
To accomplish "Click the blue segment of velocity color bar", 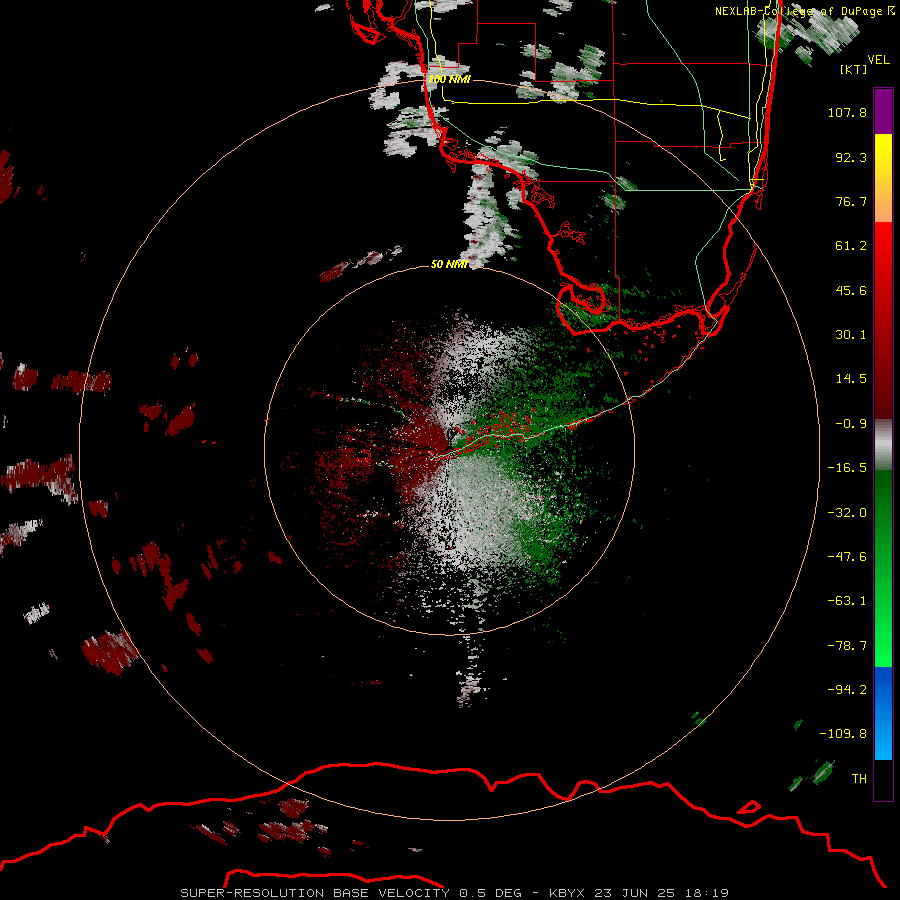I will (x=883, y=713).
